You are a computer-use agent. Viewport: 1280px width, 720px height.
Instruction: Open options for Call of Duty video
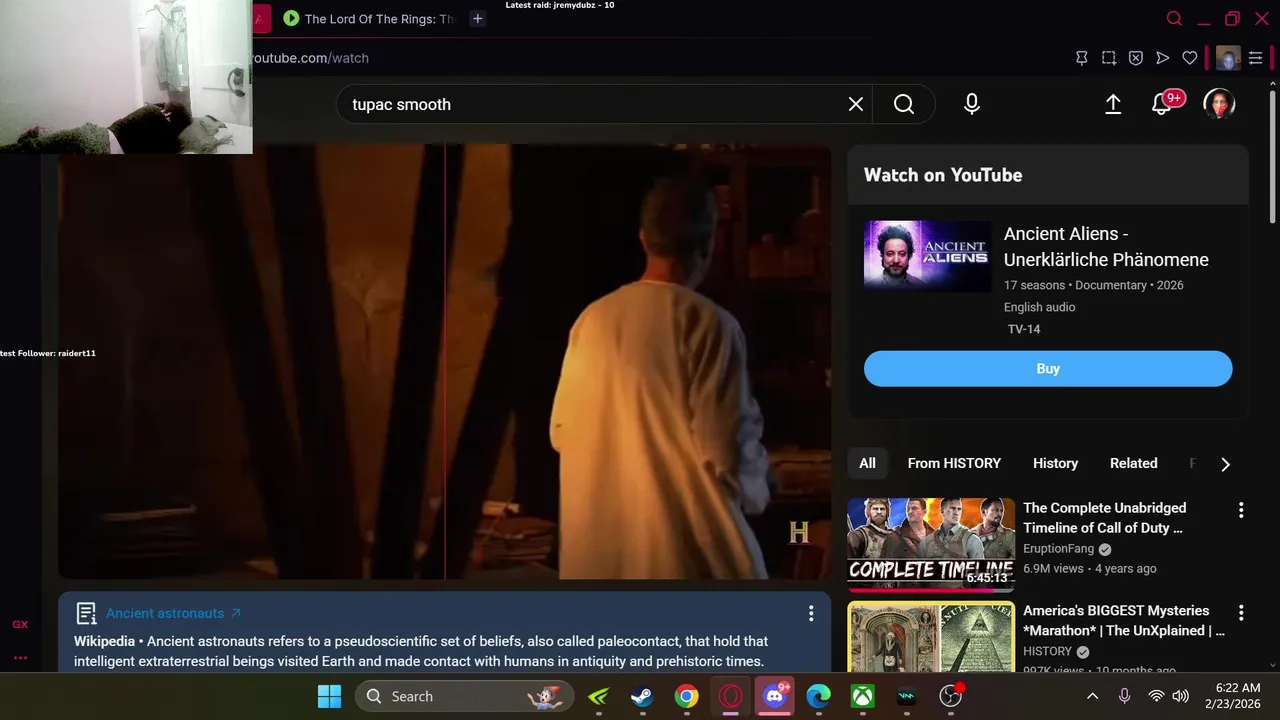coord(1241,510)
